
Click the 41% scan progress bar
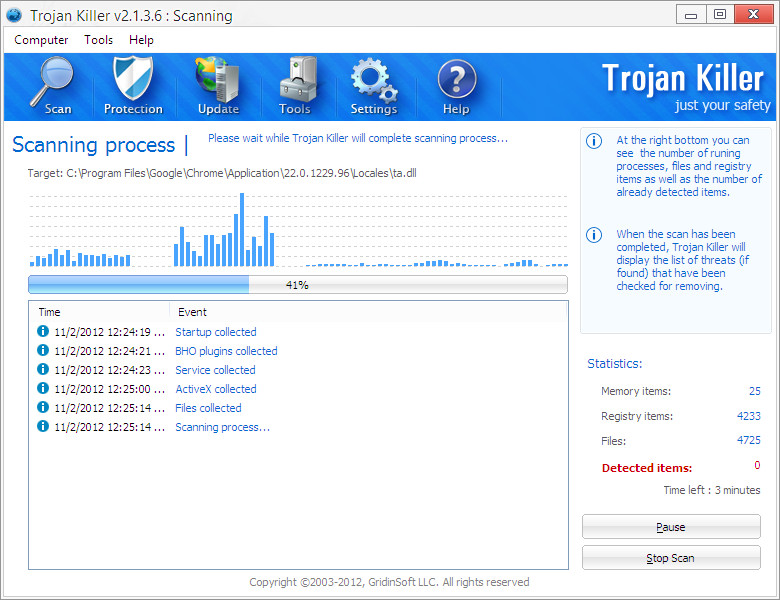297,285
